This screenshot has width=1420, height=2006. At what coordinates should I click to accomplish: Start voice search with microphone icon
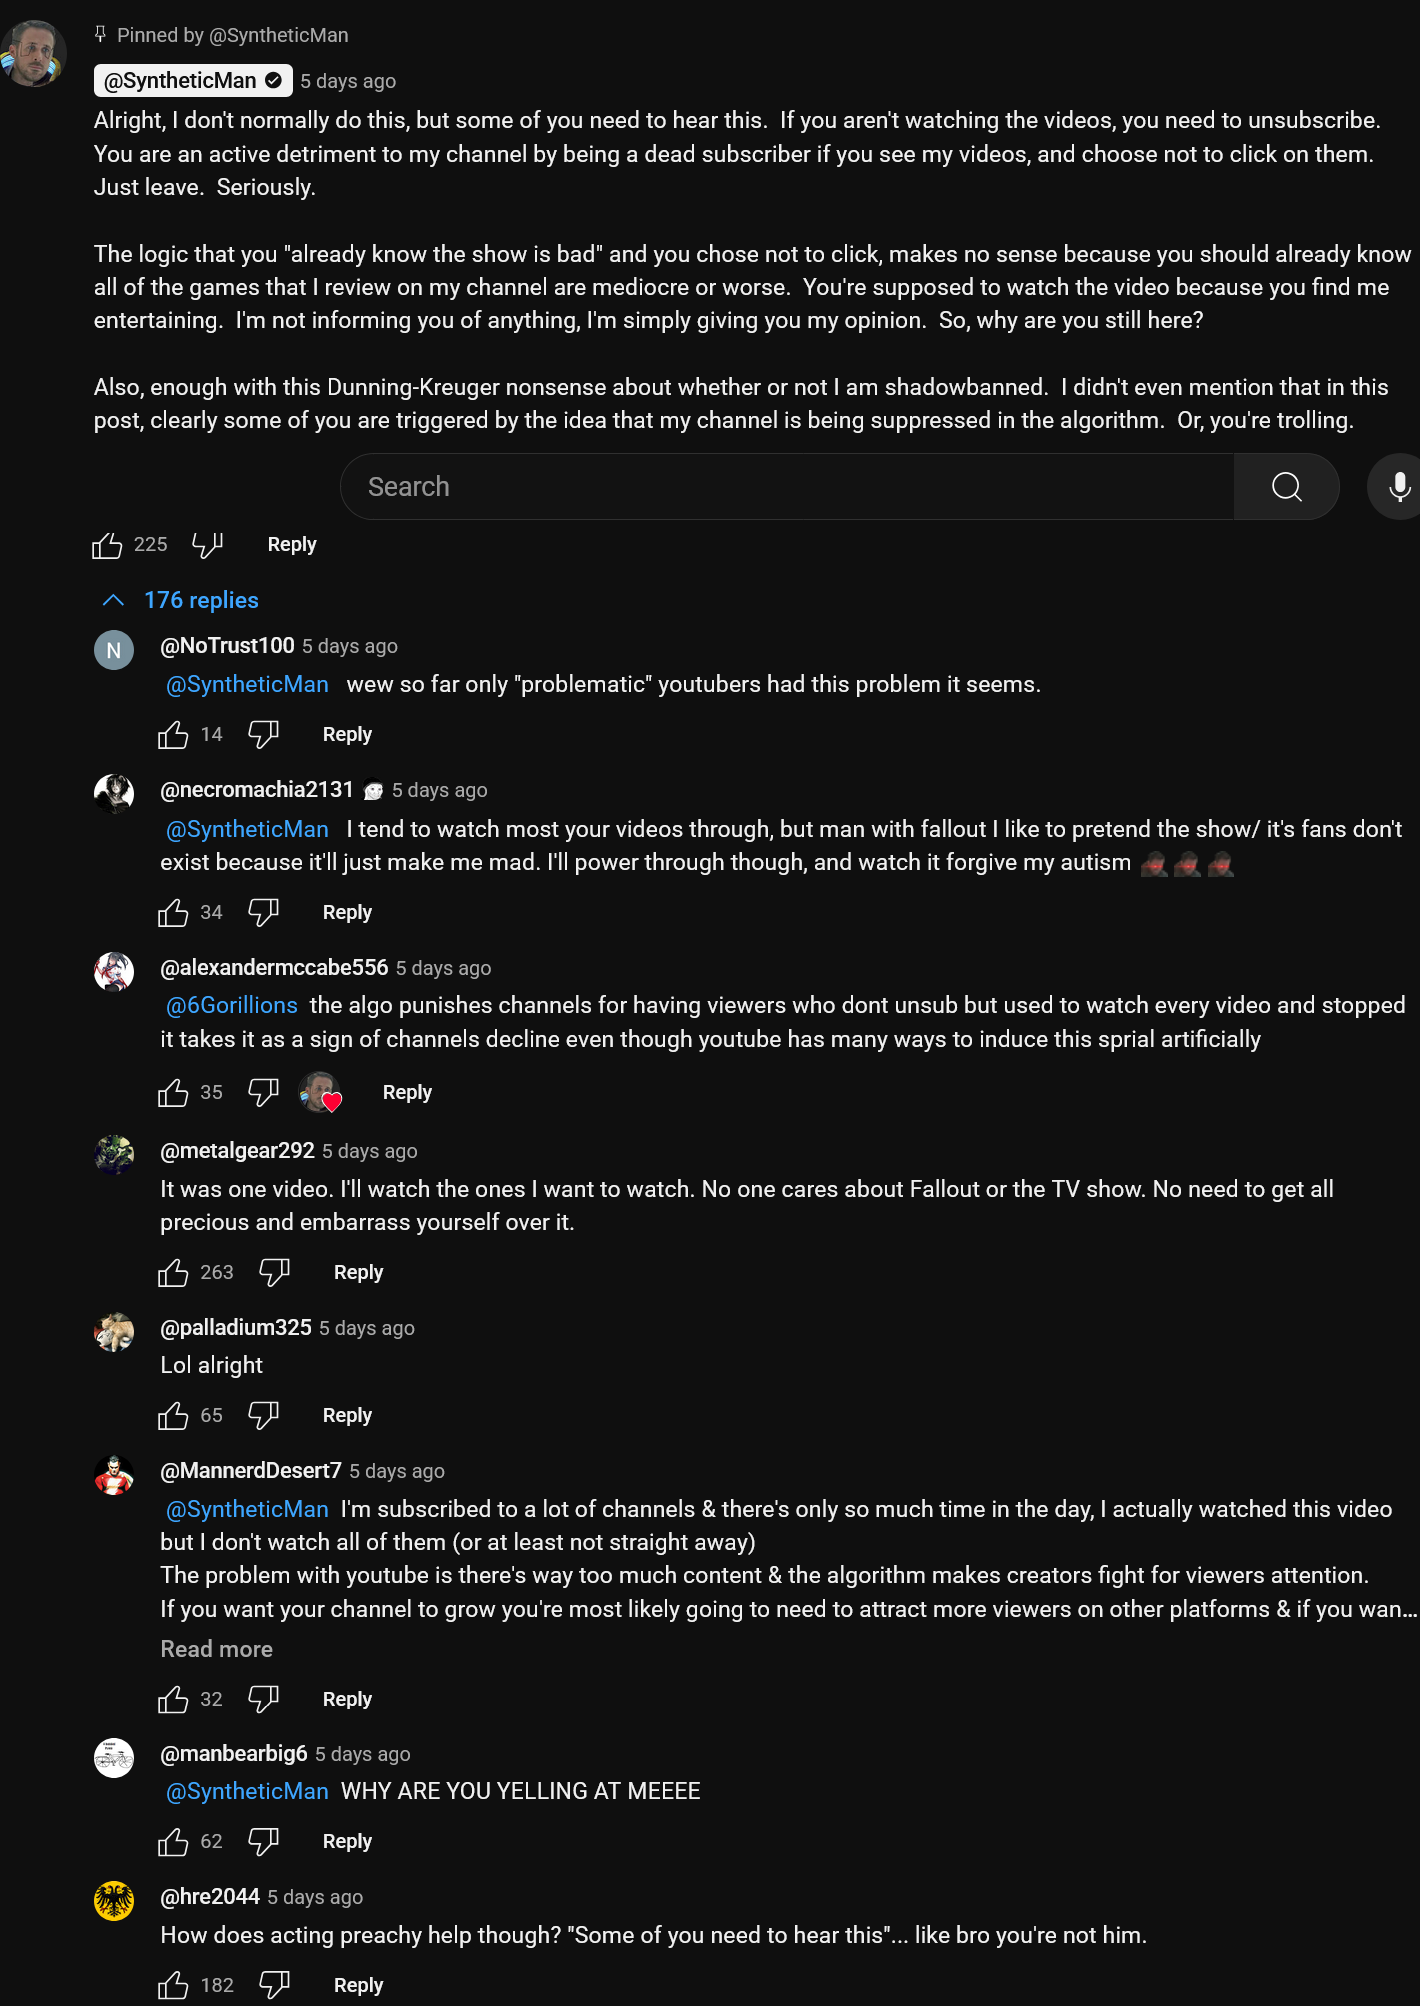[1399, 487]
